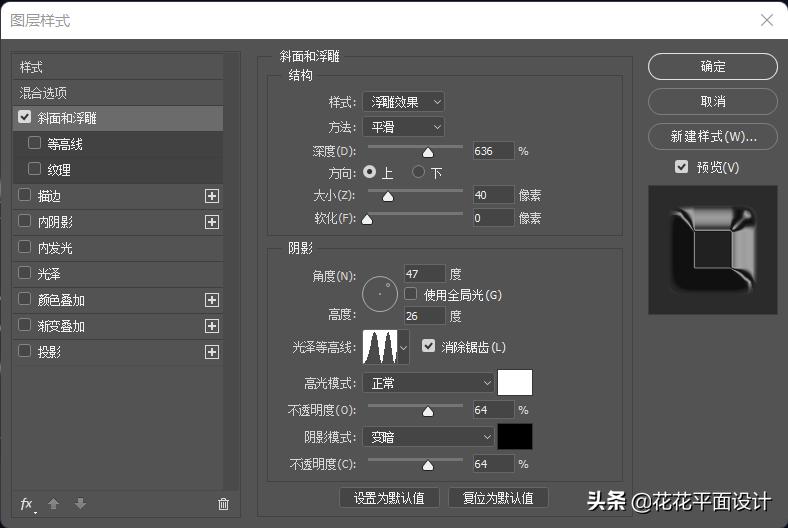Image resolution: width=788 pixels, height=528 pixels.
Task: Move effect up with arrow icon
Action: (x=53, y=503)
